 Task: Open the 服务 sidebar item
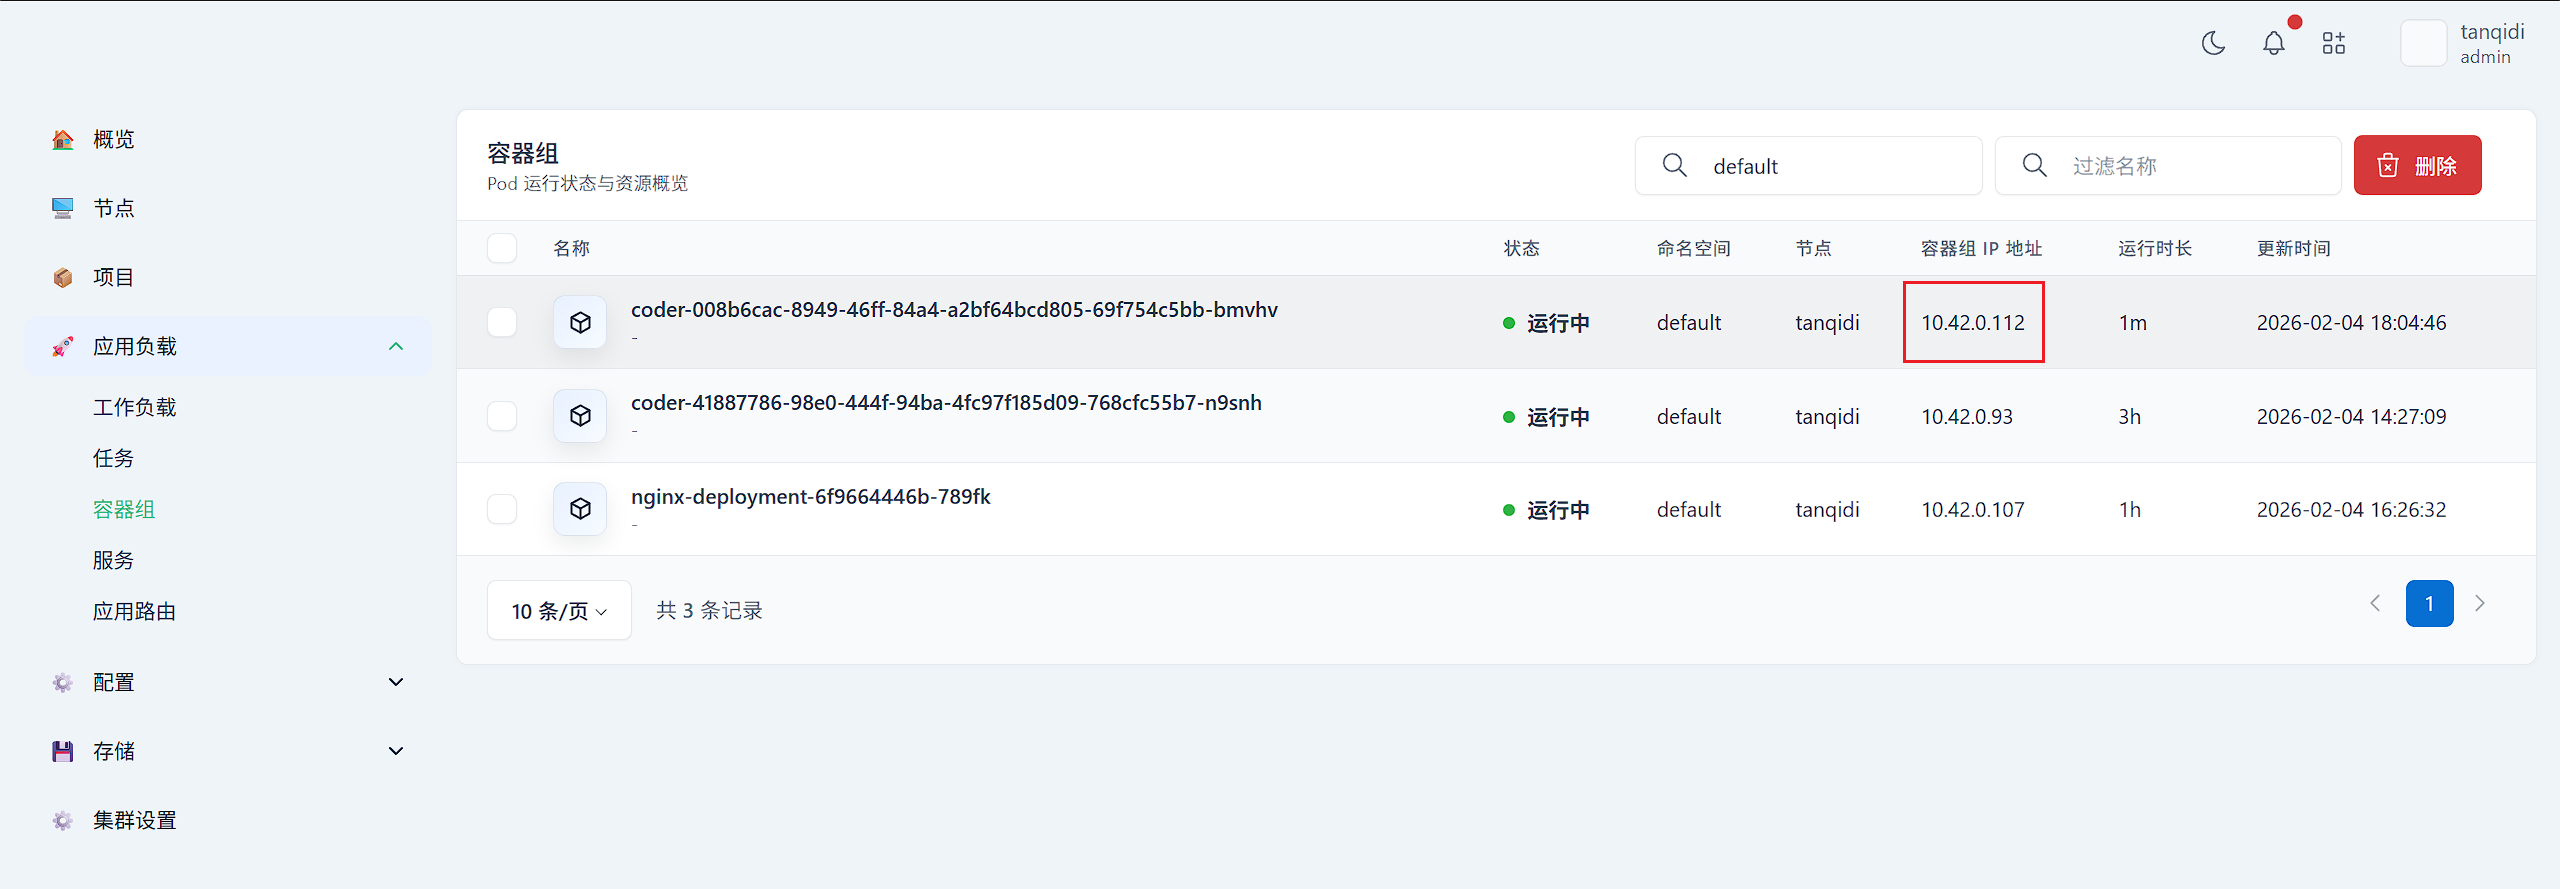(x=113, y=560)
